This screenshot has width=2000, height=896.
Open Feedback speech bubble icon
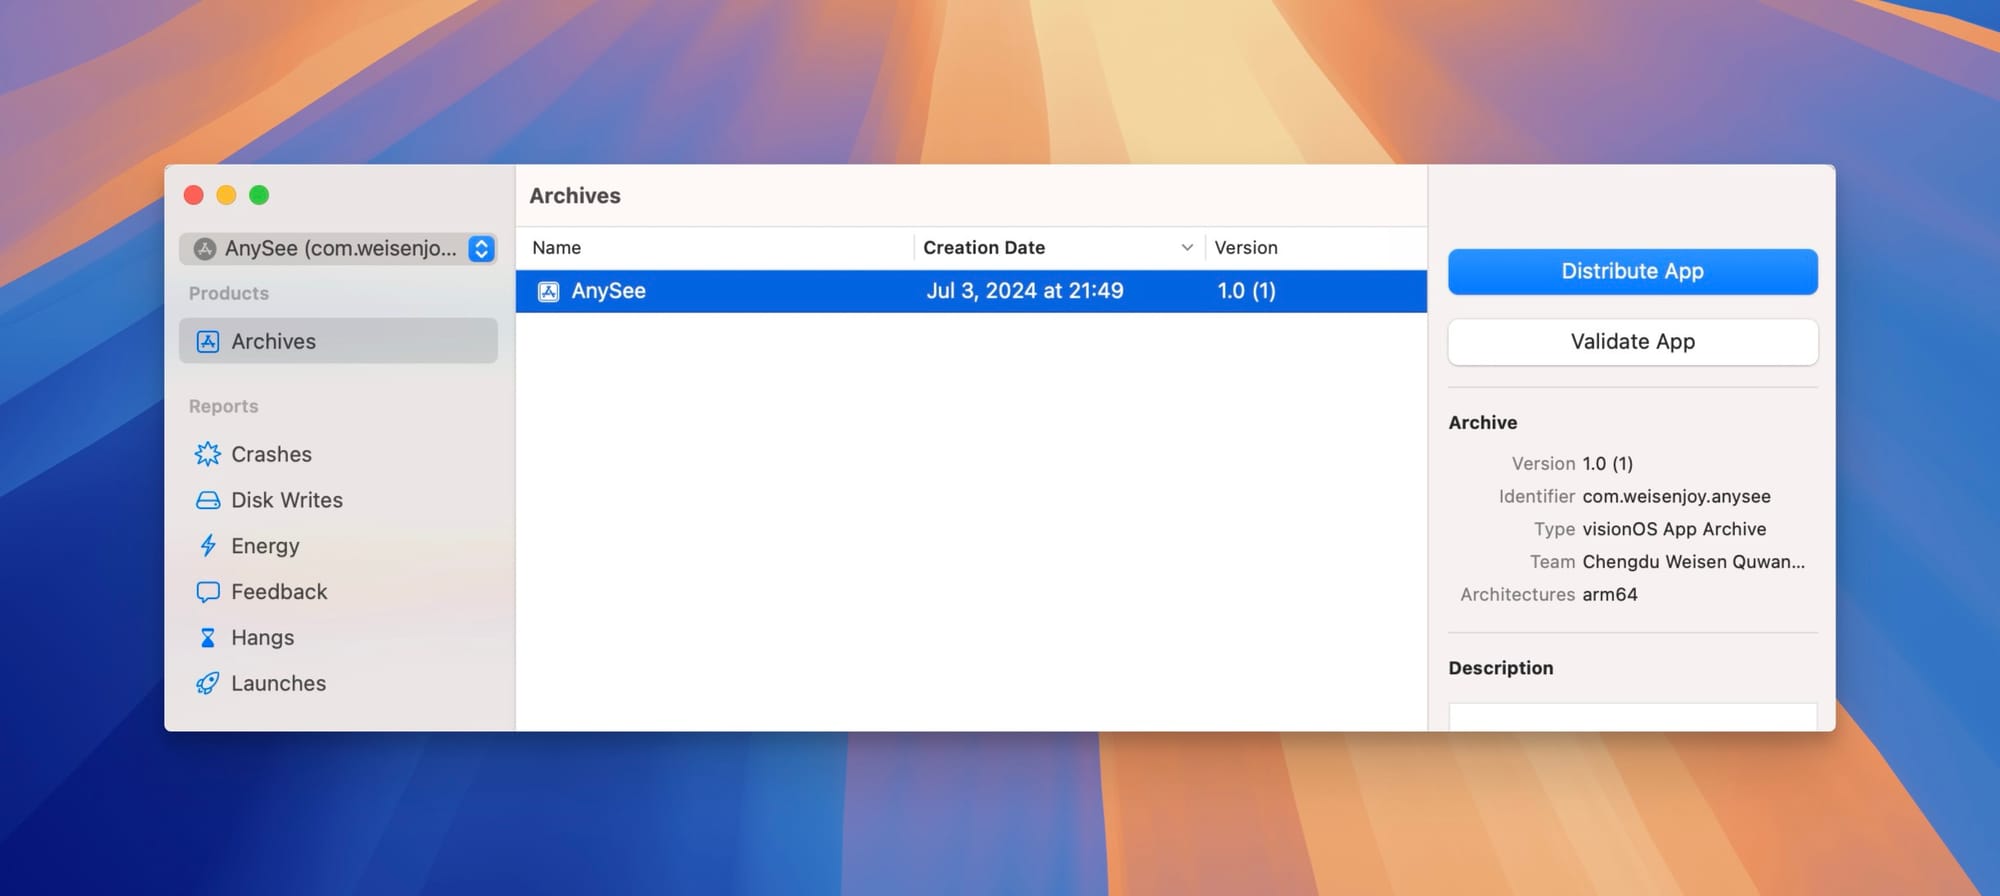(207, 592)
